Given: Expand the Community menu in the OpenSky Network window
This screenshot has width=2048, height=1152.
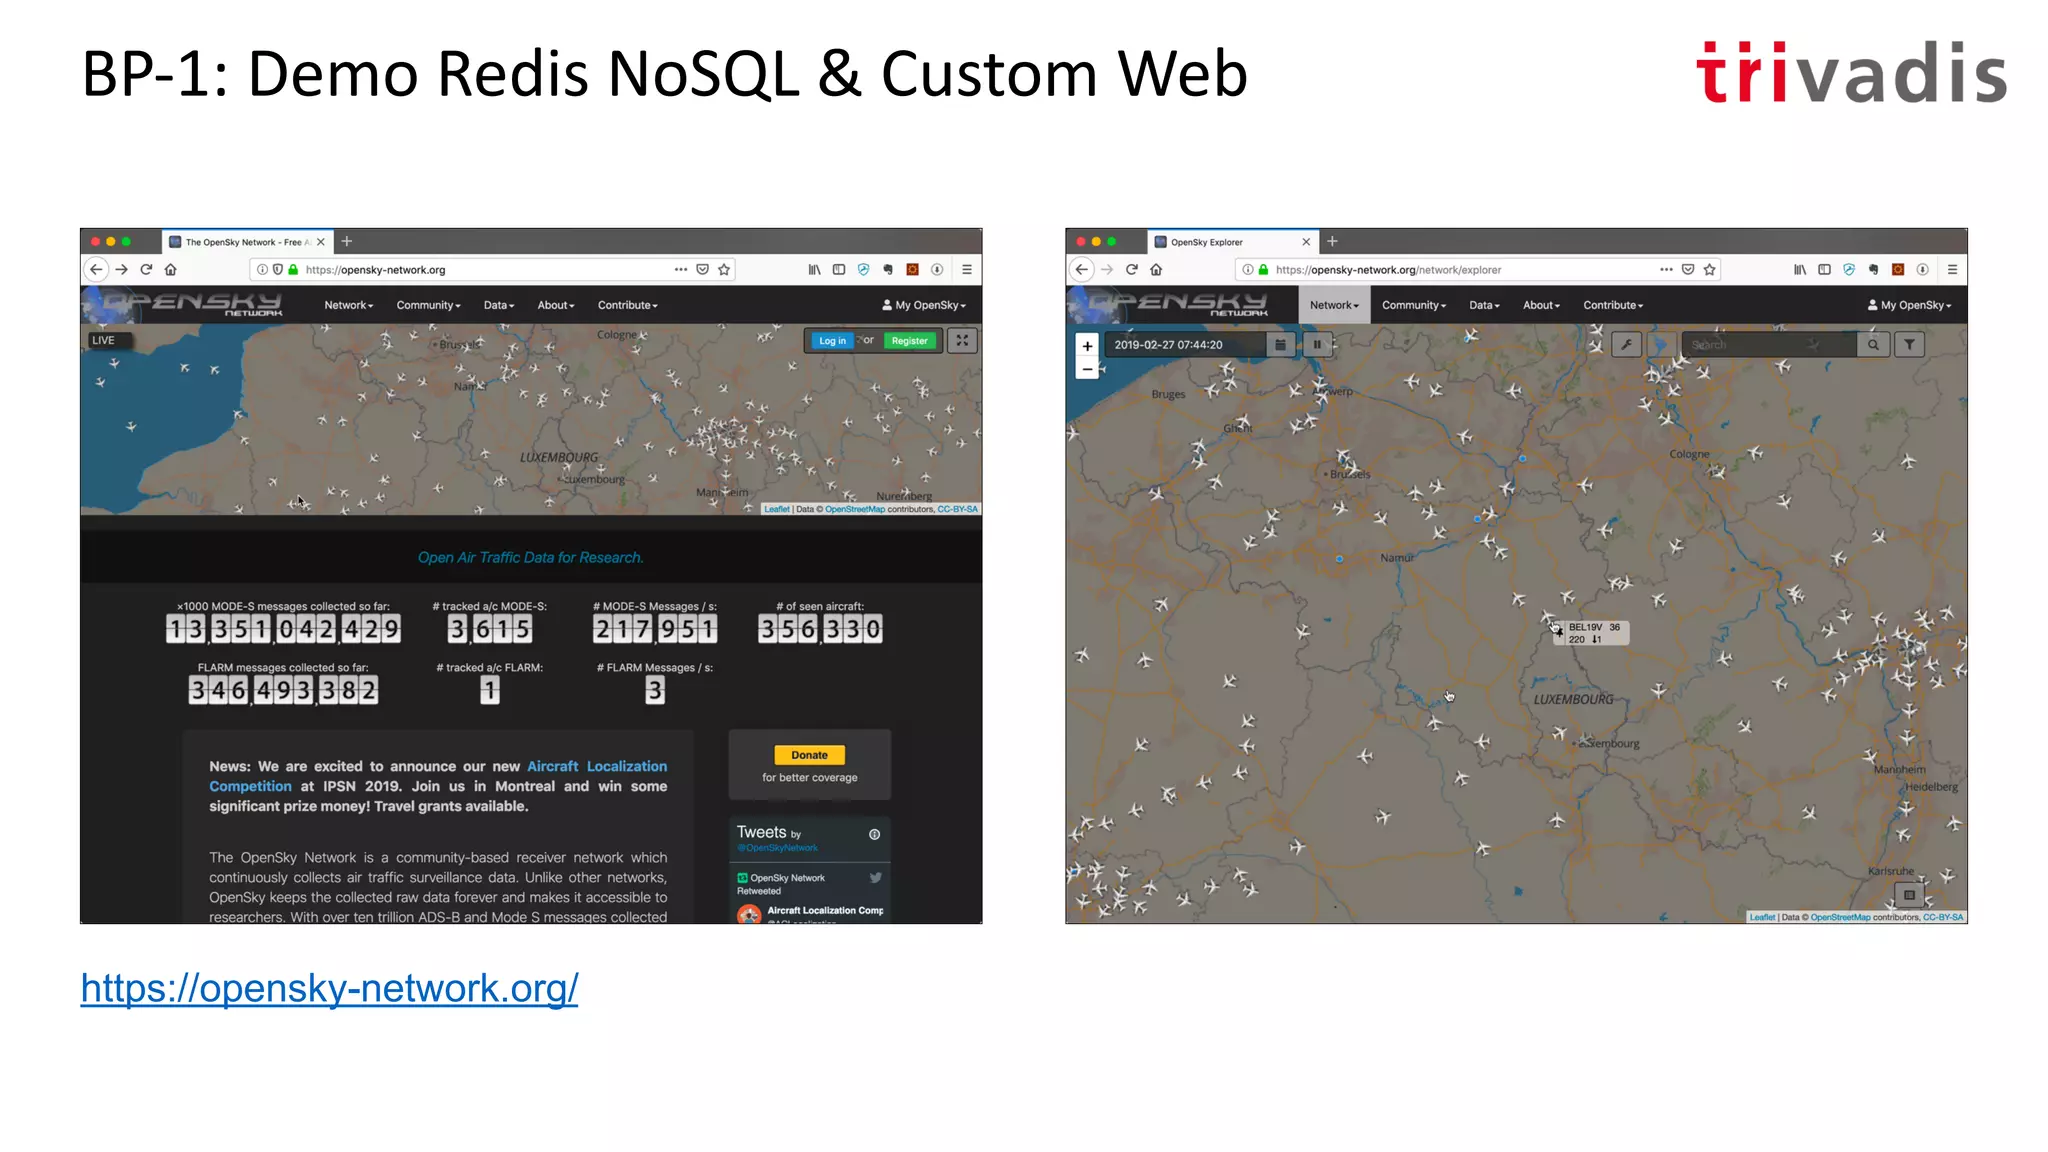Looking at the screenshot, I should [x=428, y=305].
